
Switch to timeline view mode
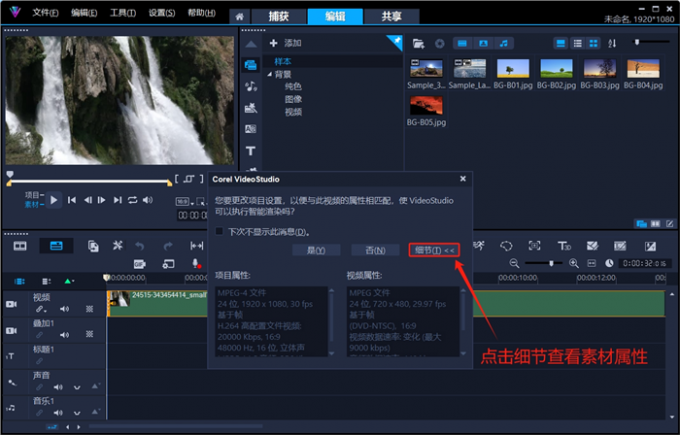pyautogui.click(x=56, y=246)
